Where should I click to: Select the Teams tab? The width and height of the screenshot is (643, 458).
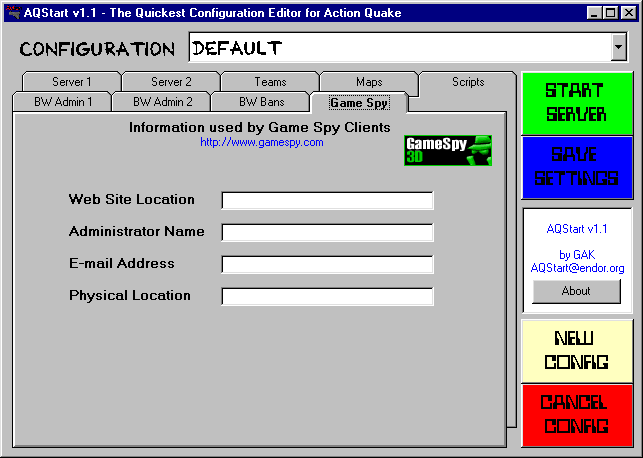[x=270, y=82]
